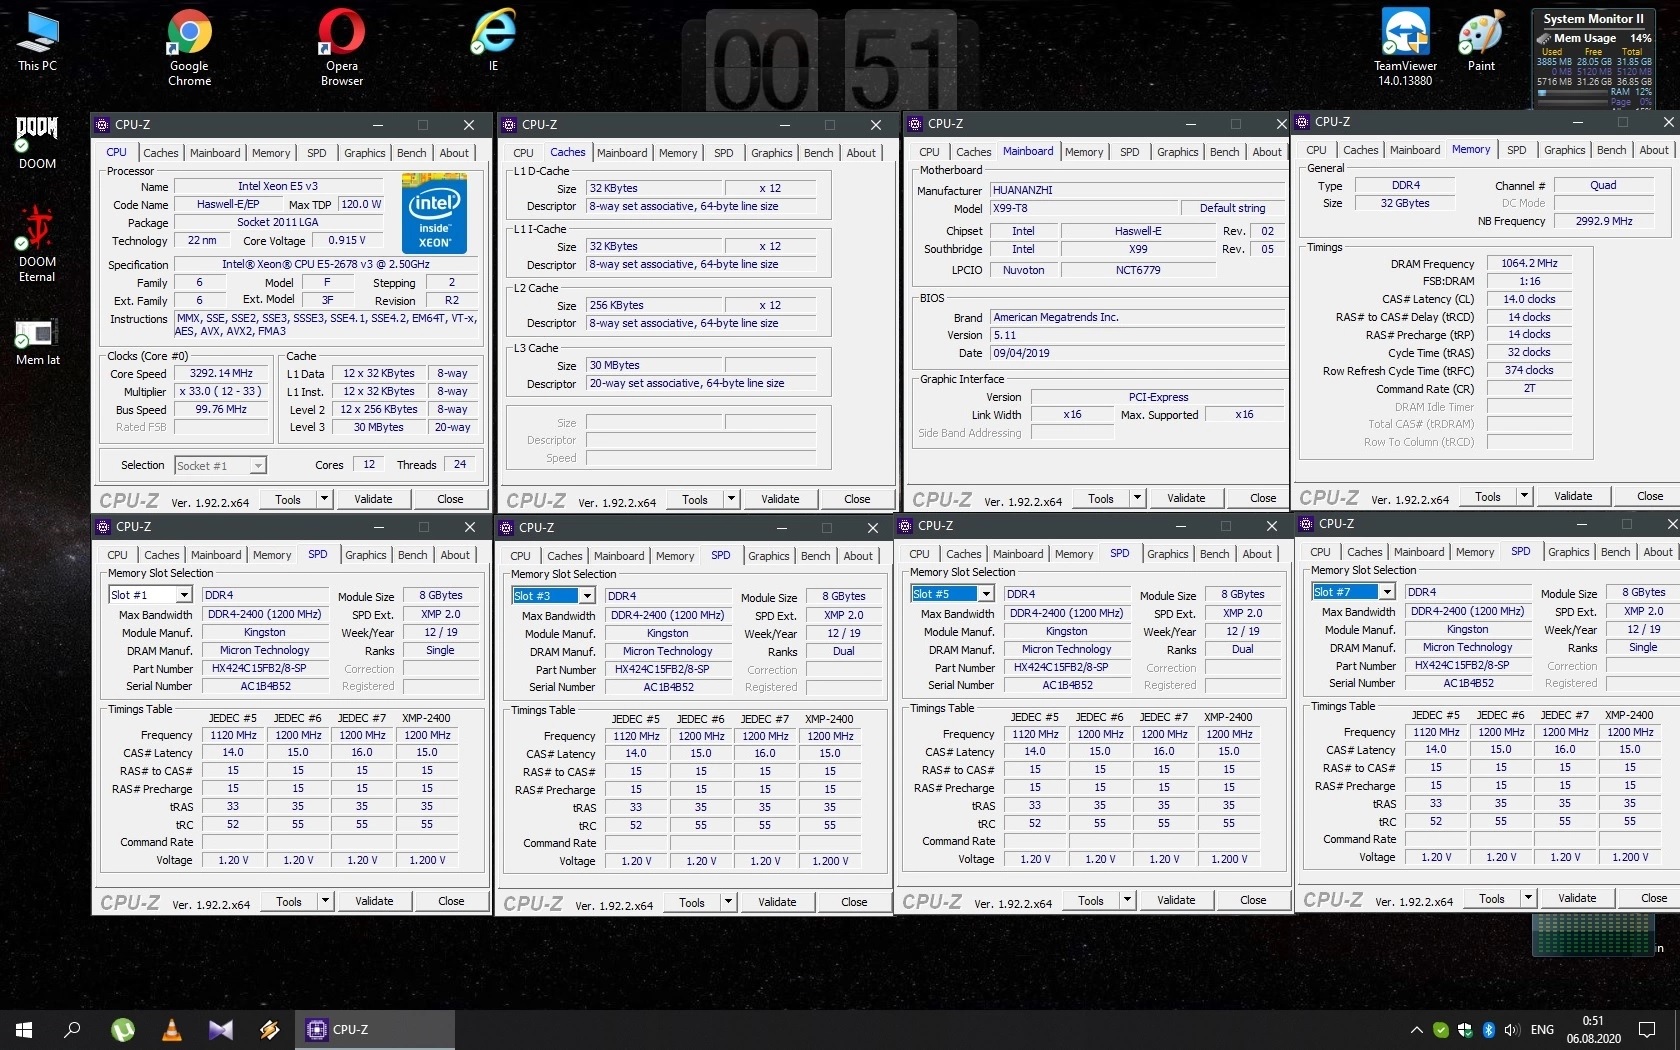Select the DOOM desktop shortcut
Screen dimensions: 1680x1050
pyautogui.click(x=37, y=141)
